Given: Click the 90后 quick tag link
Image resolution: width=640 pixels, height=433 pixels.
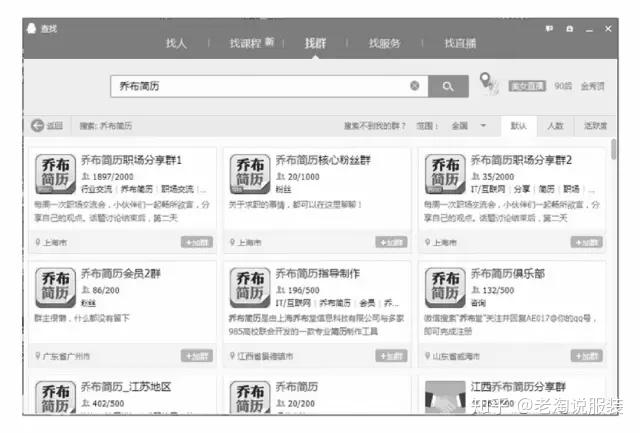Looking at the screenshot, I should 563,86.
